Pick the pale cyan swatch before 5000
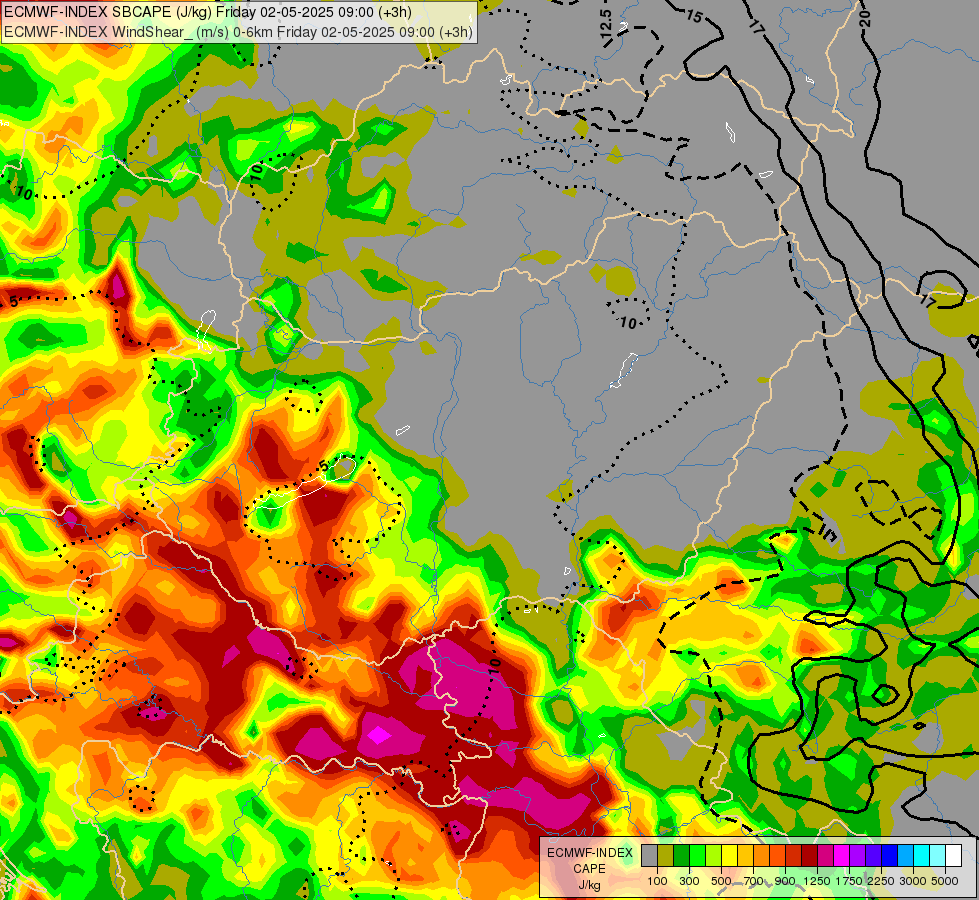 938,855
